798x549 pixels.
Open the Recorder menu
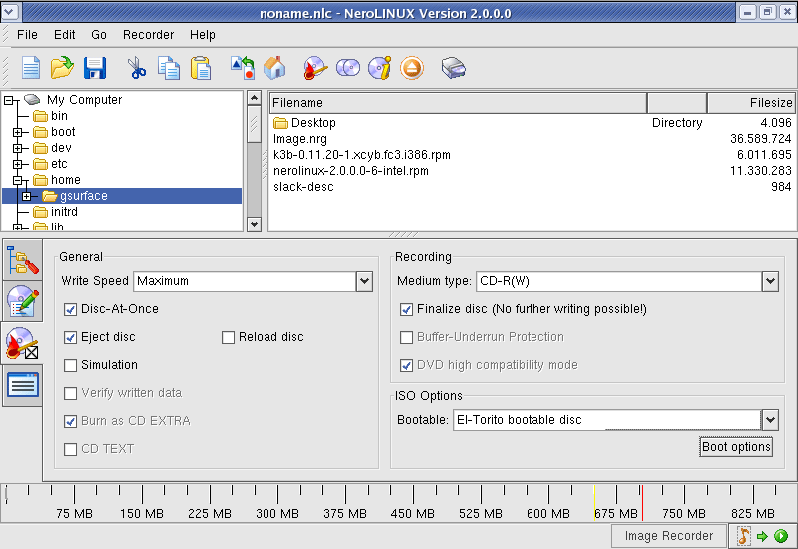[x=148, y=35]
